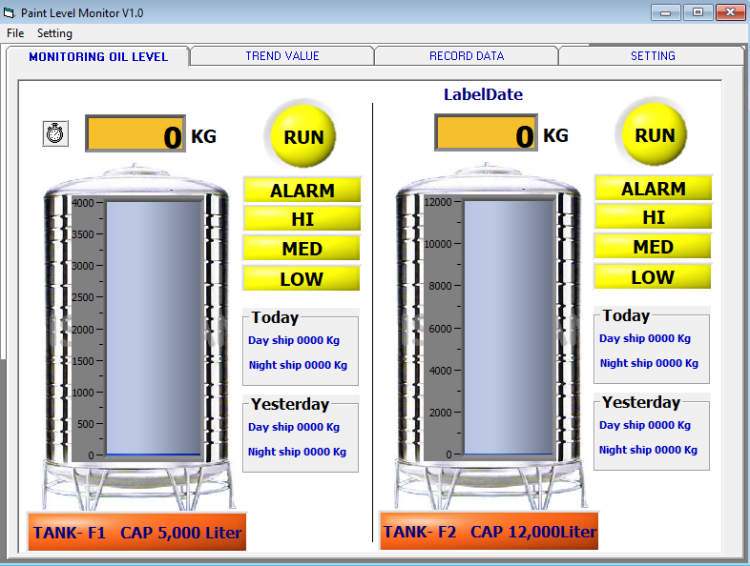Click Tank F2 Yesterday Night ship value

(648, 450)
